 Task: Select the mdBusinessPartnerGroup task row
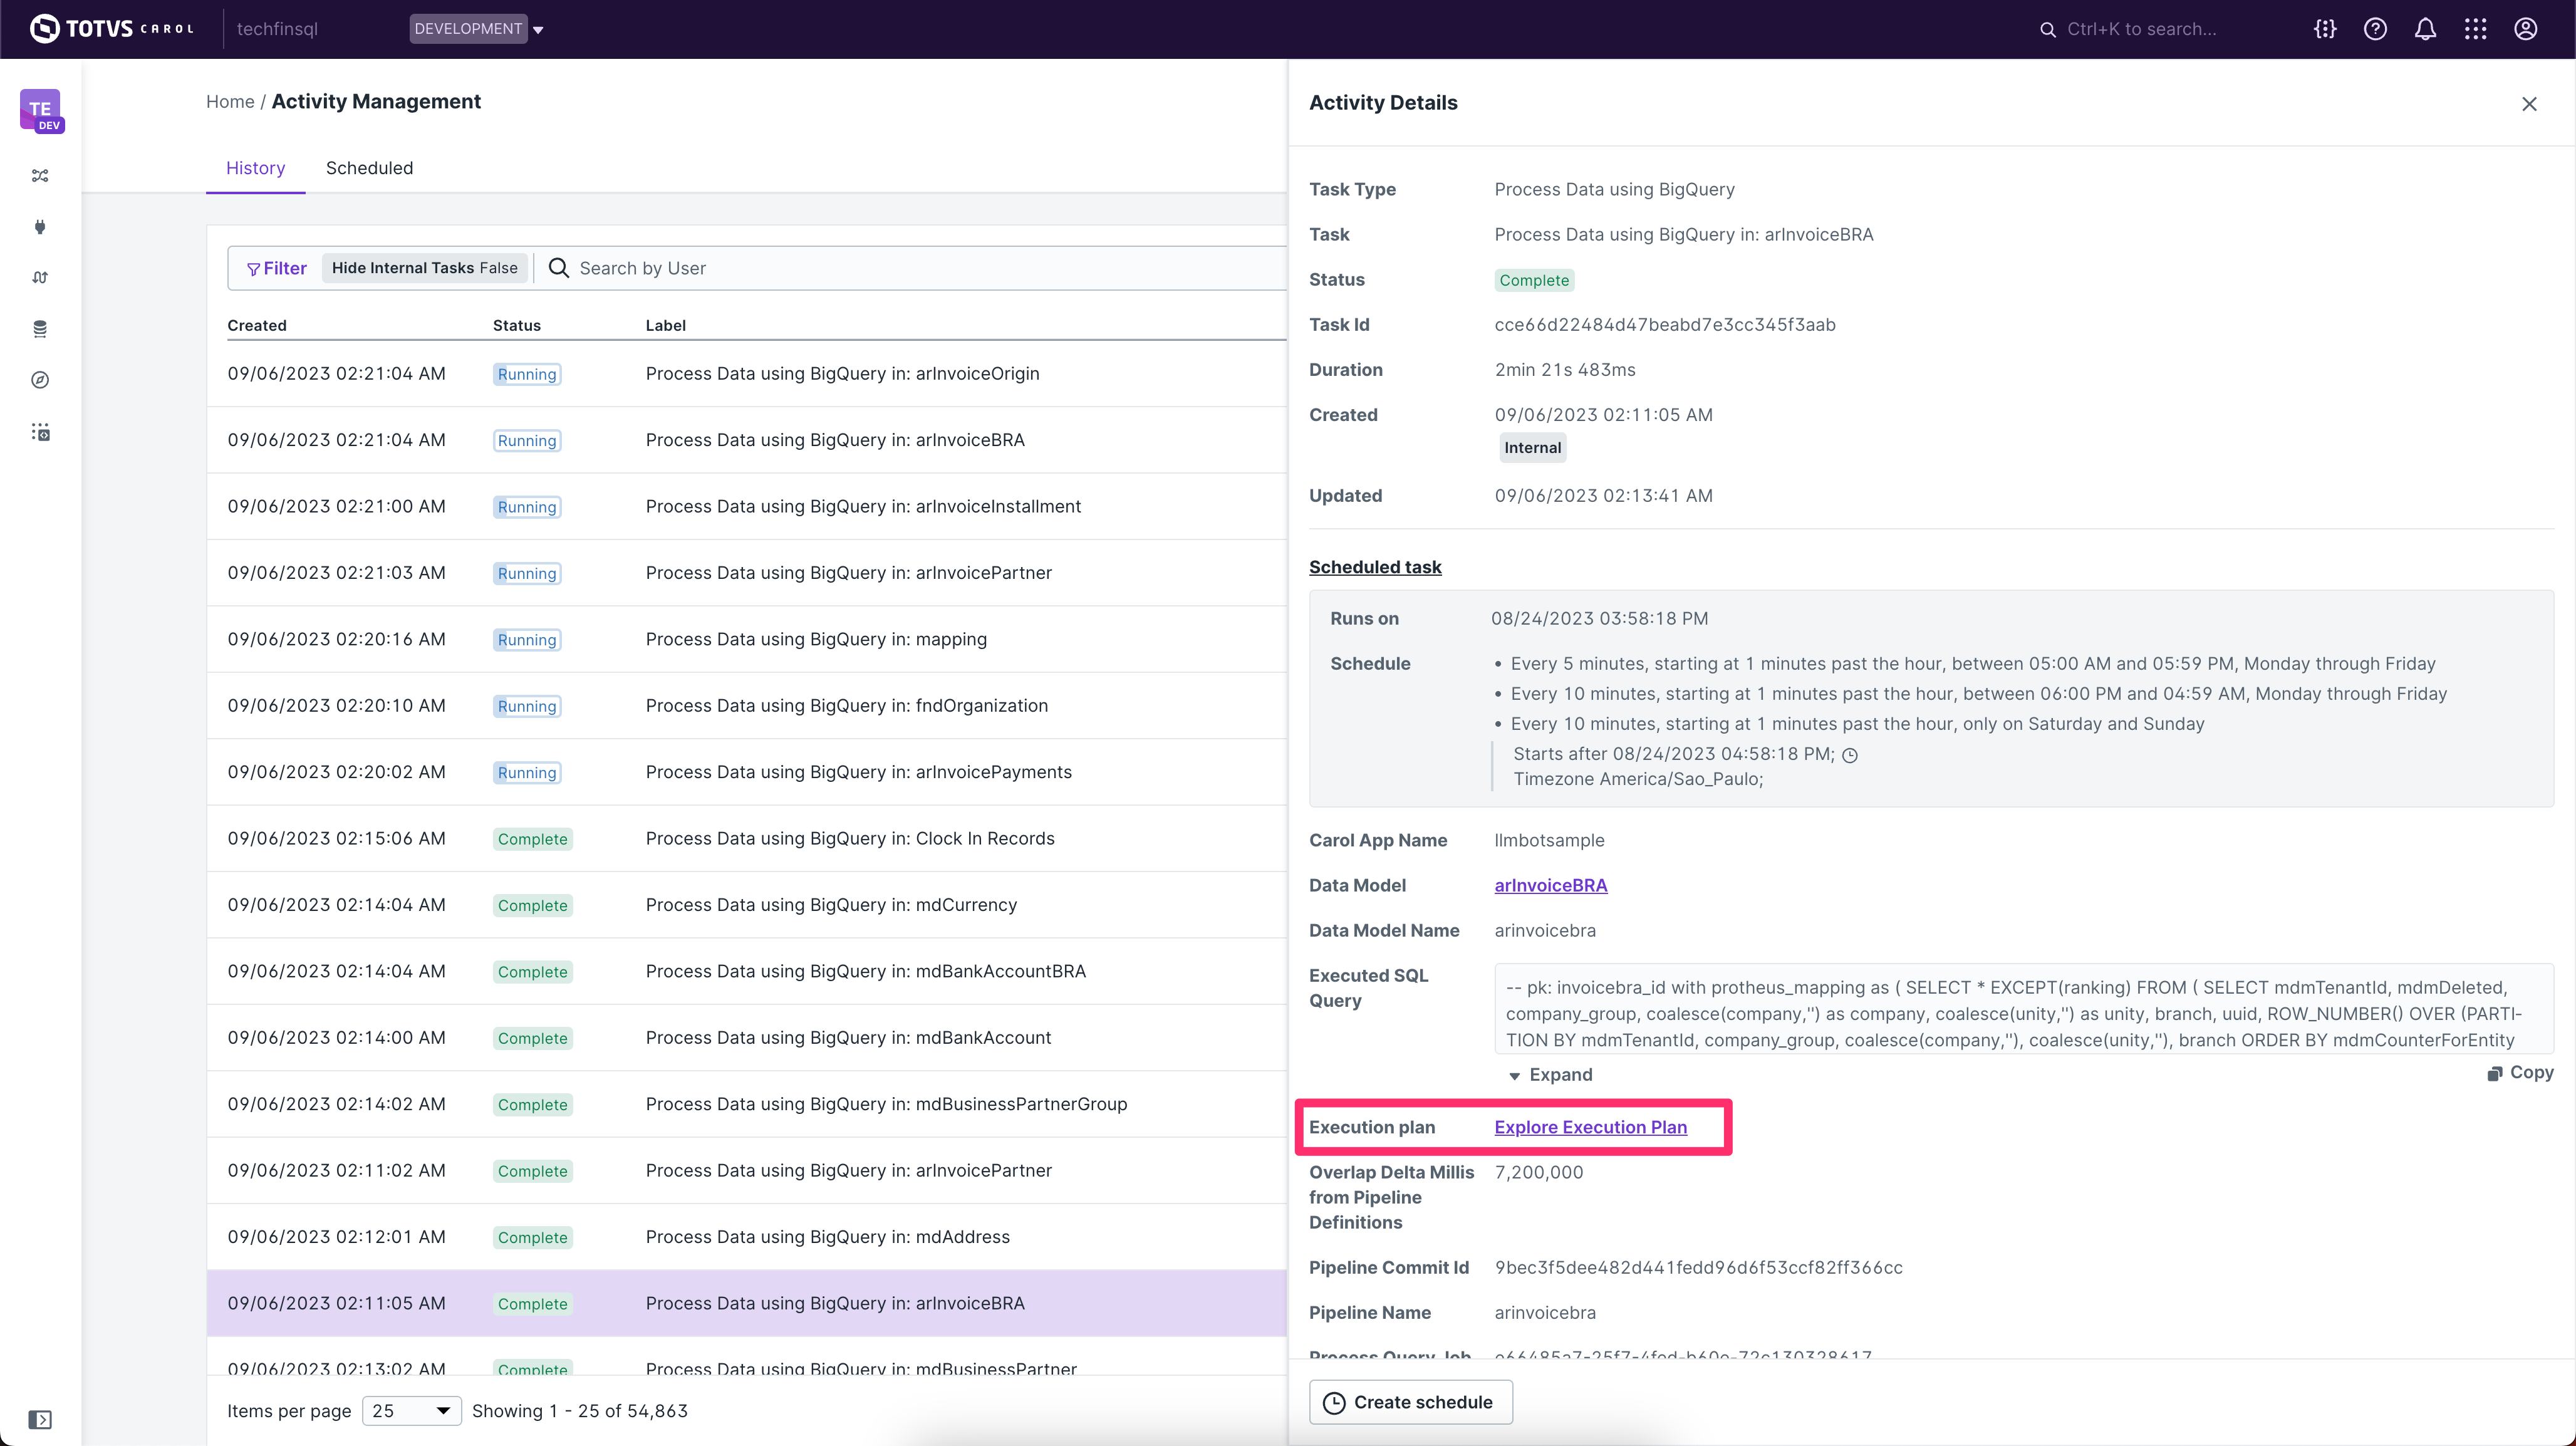tap(746, 1104)
